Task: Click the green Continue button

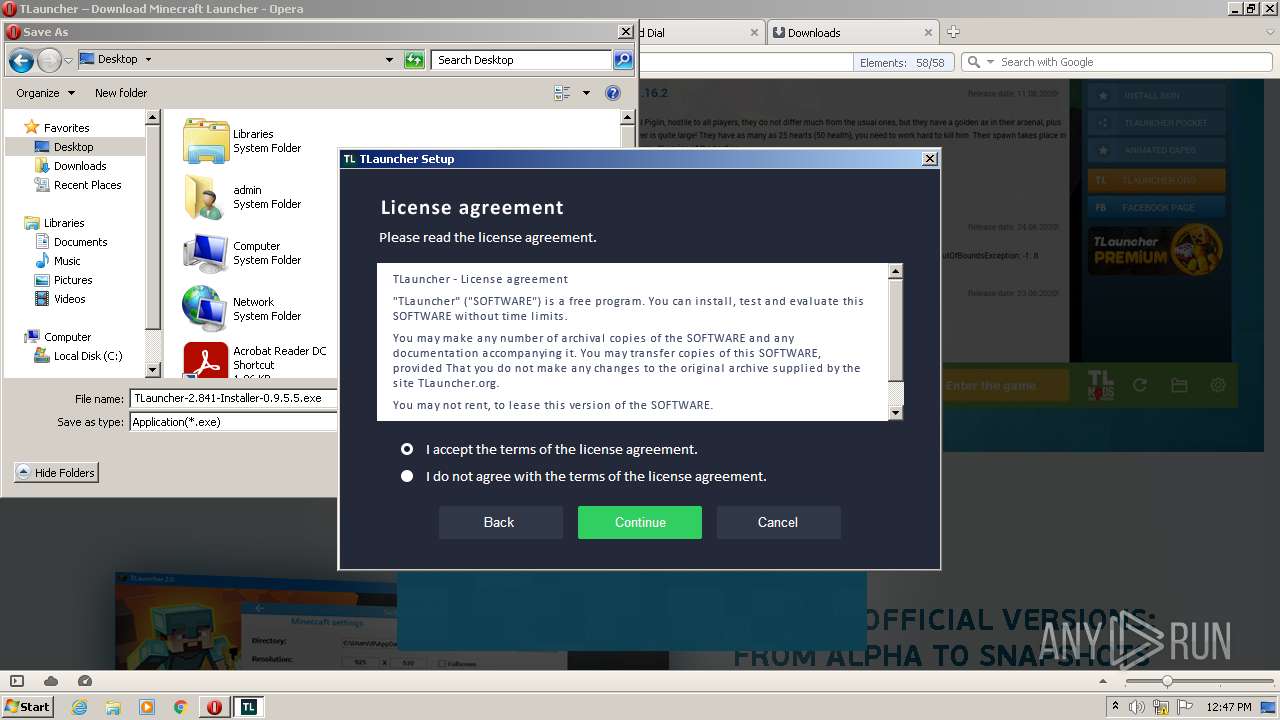Action: 640,522
